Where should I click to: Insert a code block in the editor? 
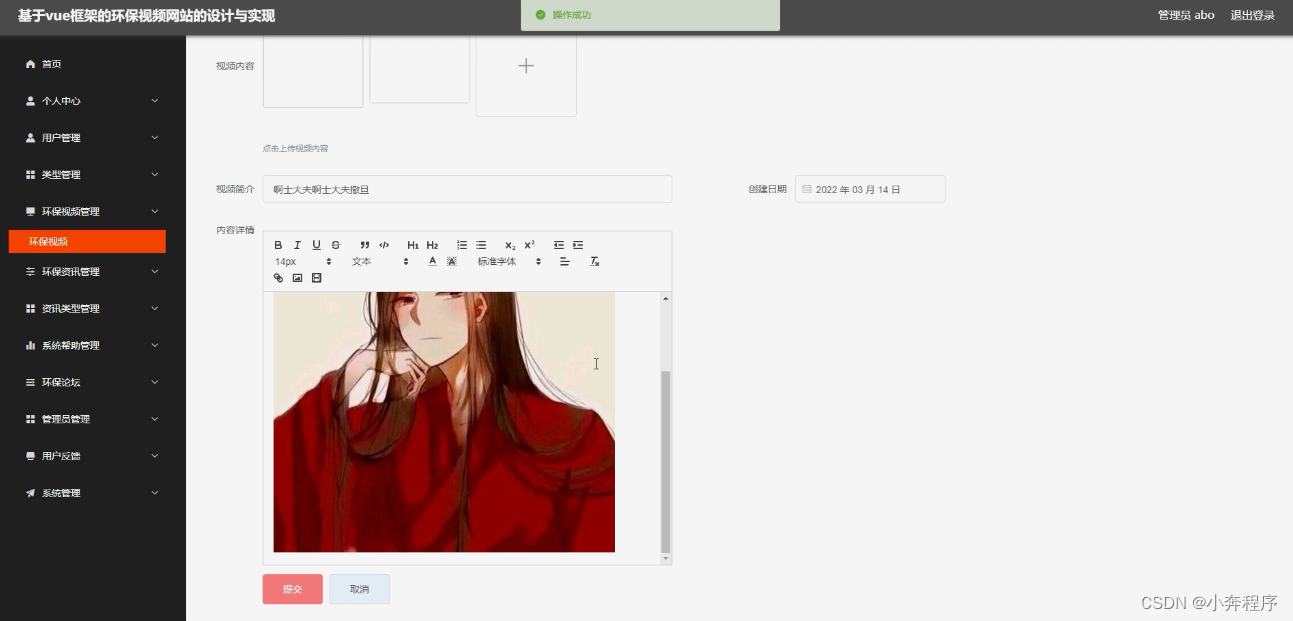(x=384, y=245)
